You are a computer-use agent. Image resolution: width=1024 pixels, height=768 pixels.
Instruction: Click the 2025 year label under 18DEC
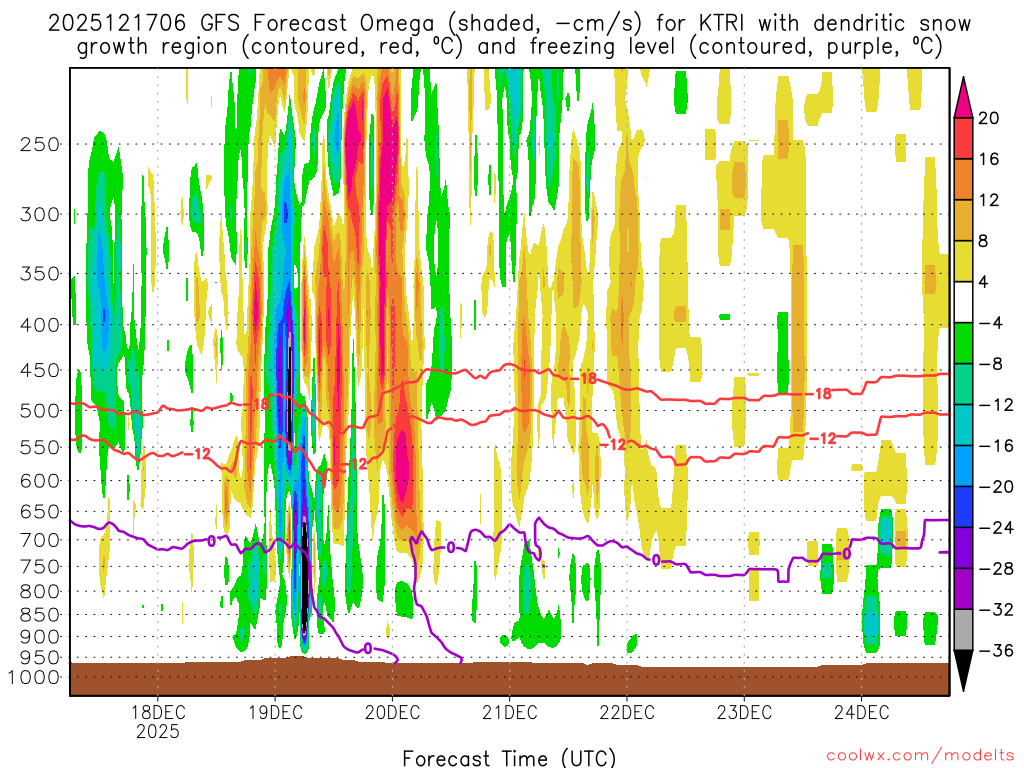[157, 732]
